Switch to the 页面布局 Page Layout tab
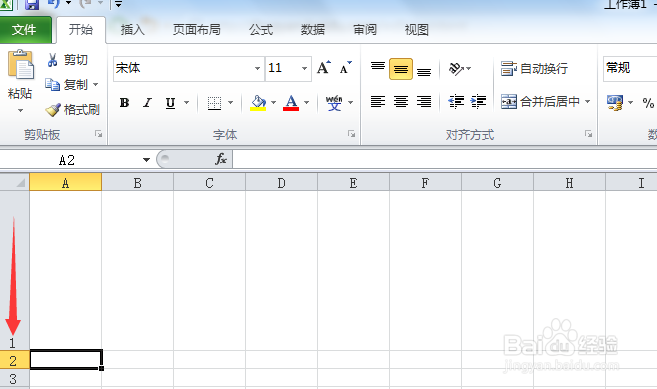657x389 pixels. (x=197, y=30)
